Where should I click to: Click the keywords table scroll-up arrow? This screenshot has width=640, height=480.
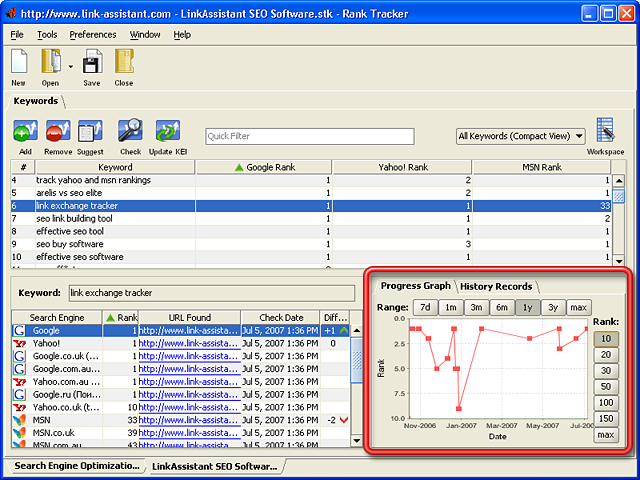click(x=619, y=181)
